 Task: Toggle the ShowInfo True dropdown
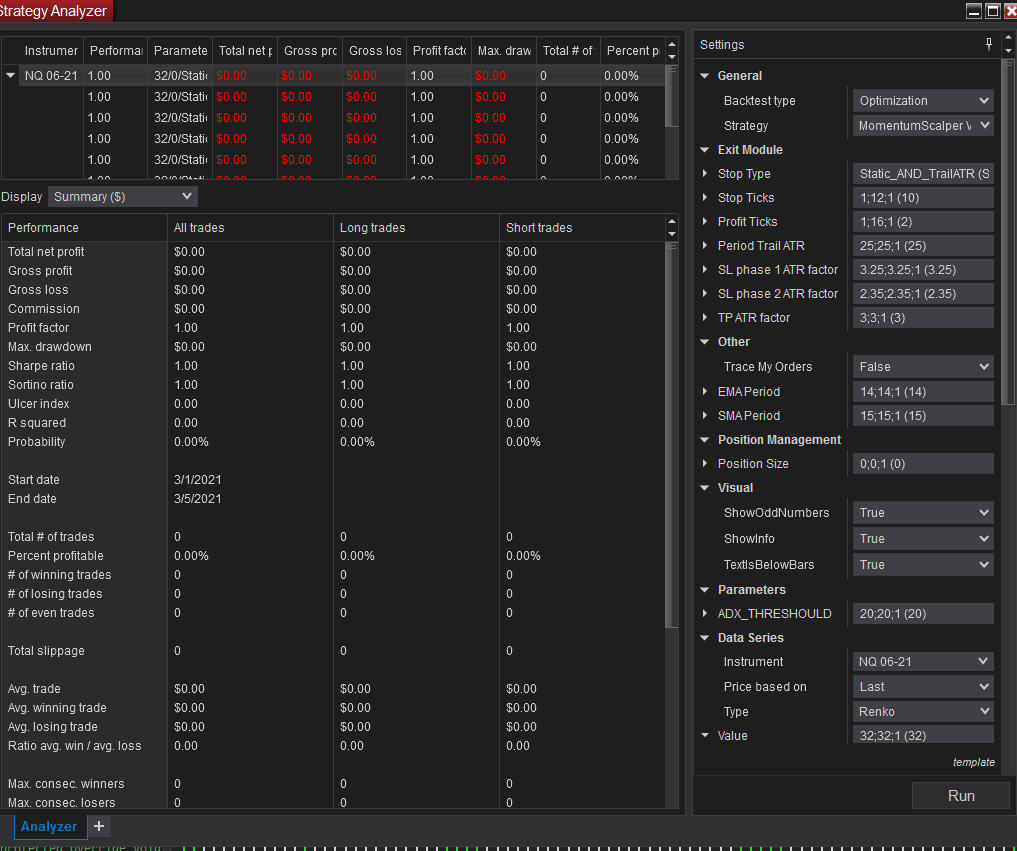(923, 538)
